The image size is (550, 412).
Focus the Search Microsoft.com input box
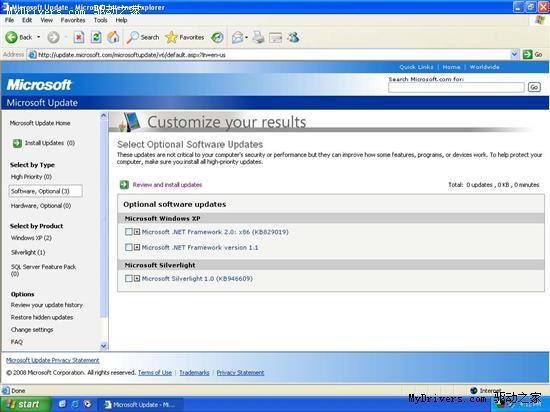[456, 87]
